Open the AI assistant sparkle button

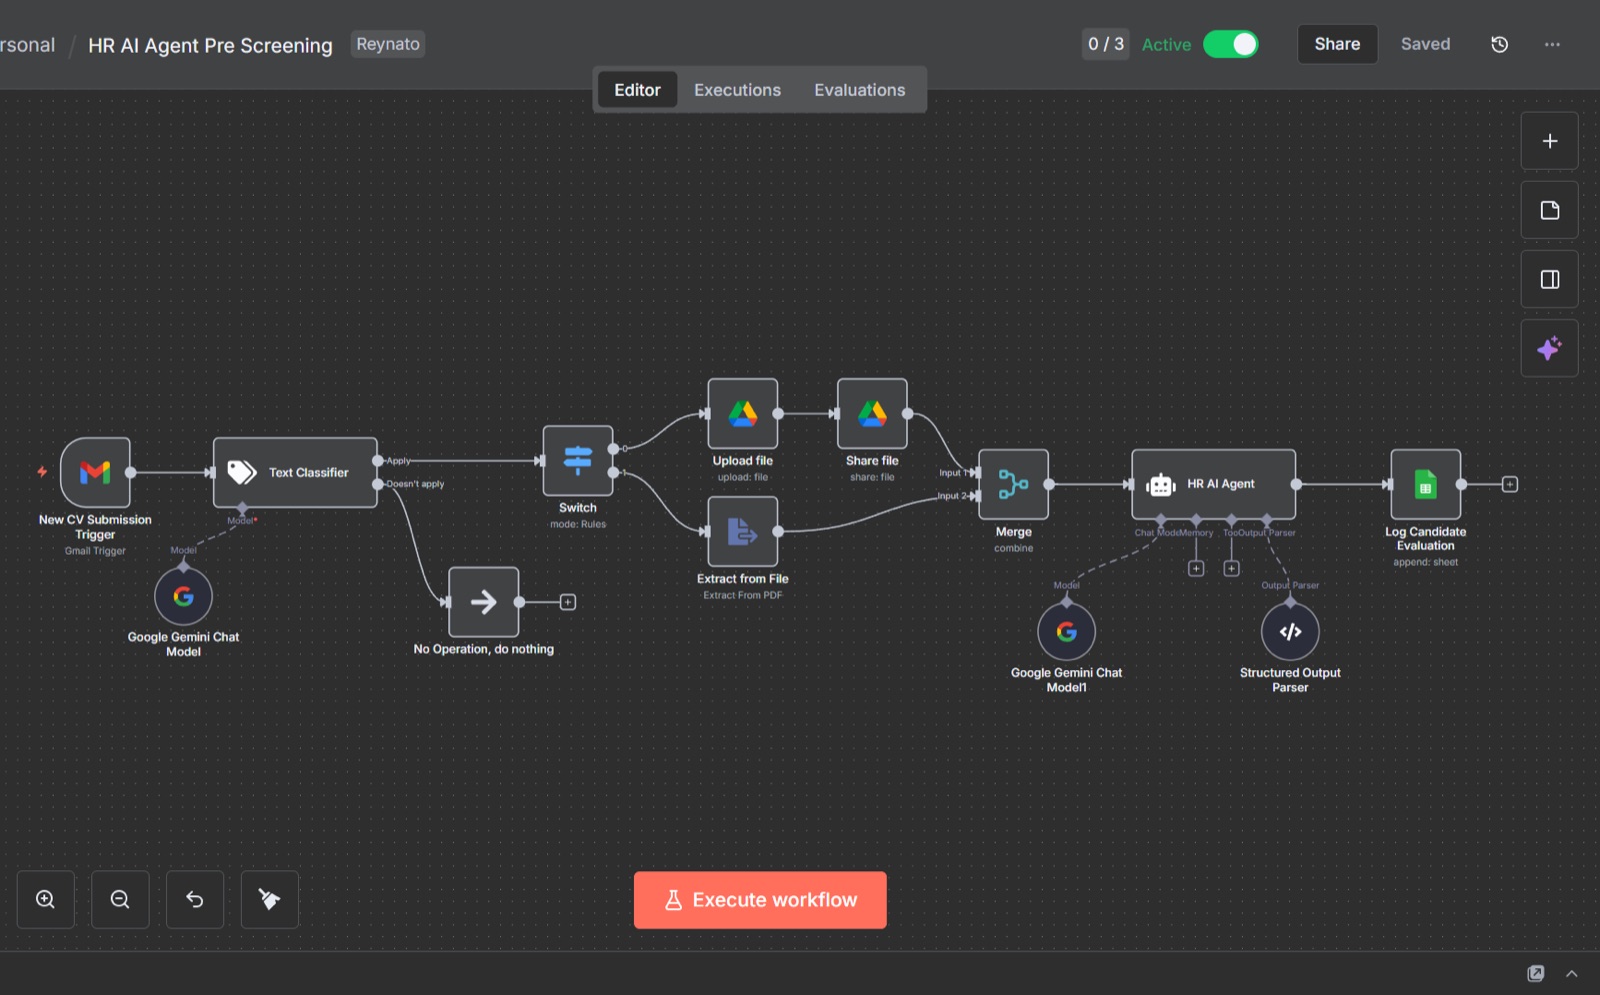tap(1550, 348)
